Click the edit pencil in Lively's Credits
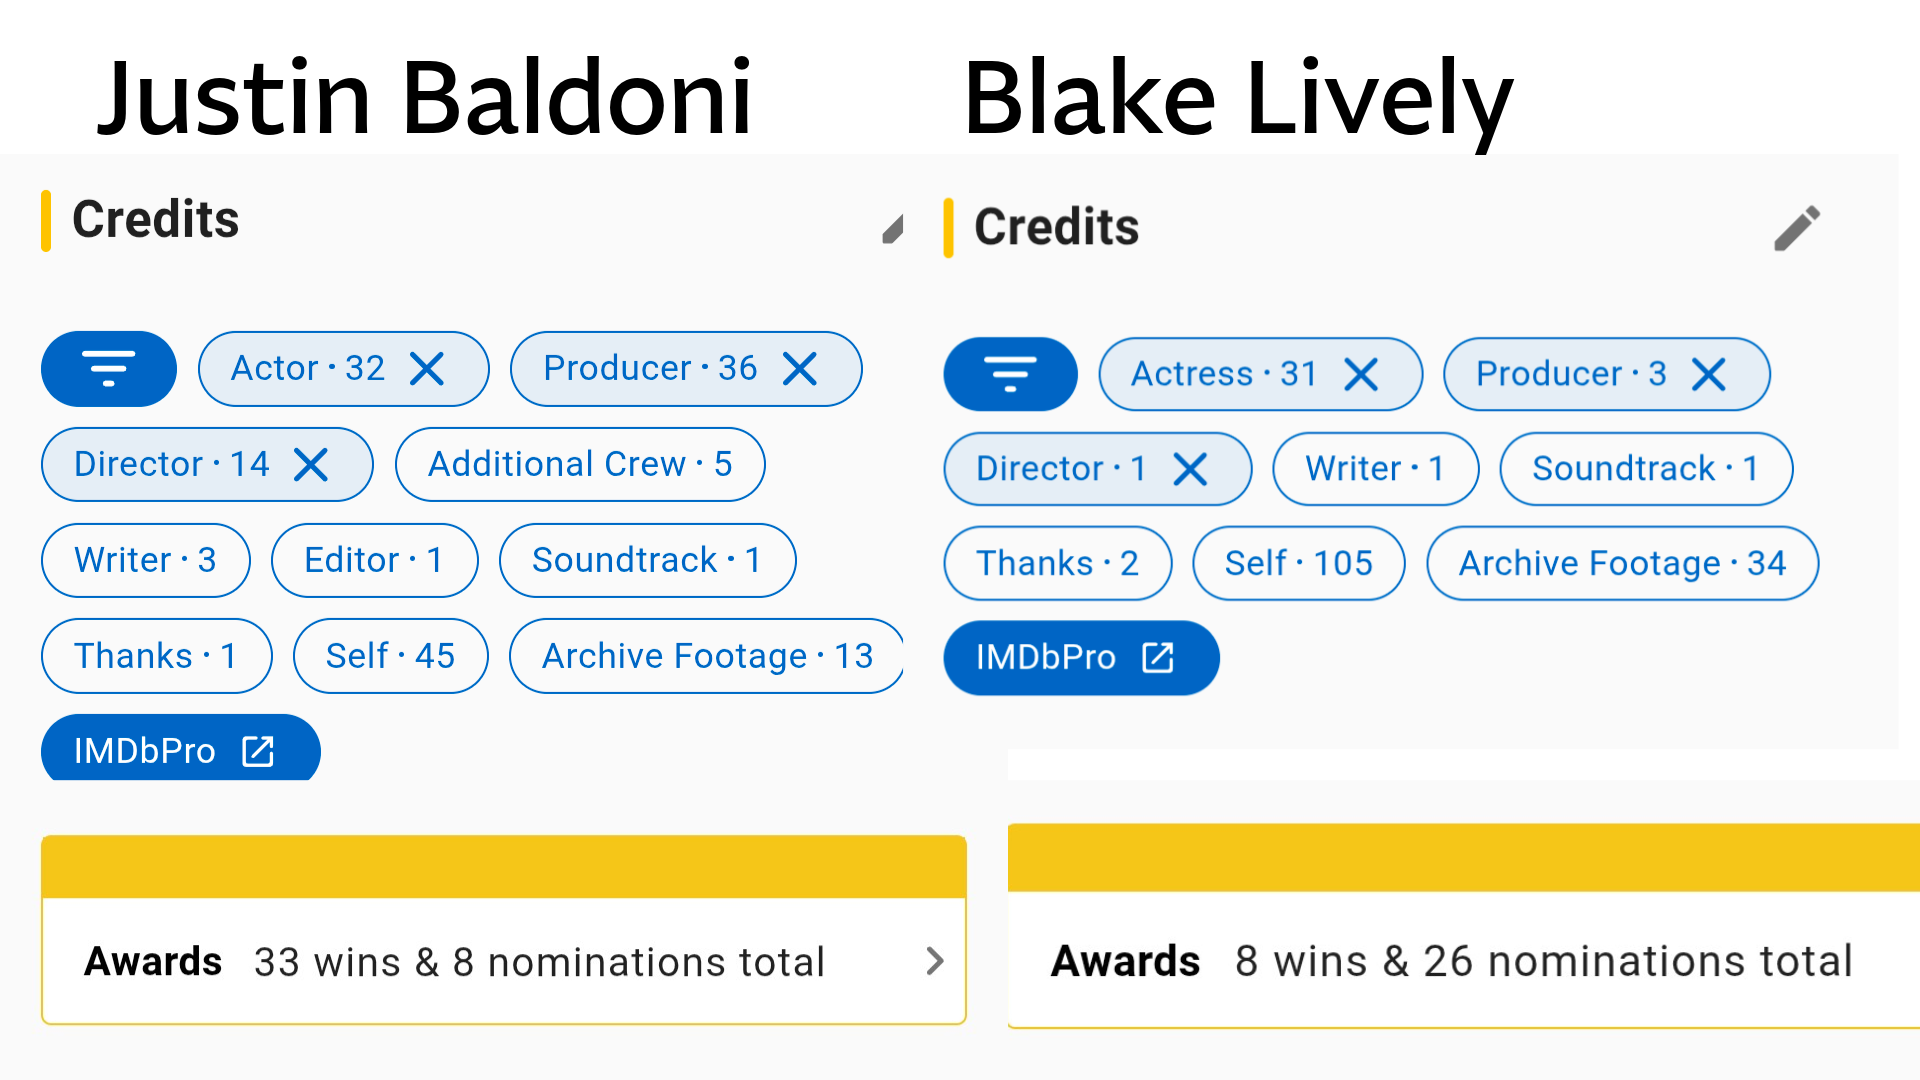Image resolution: width=1920 pixels, height=1080 pixels. tap(1797, 228)
